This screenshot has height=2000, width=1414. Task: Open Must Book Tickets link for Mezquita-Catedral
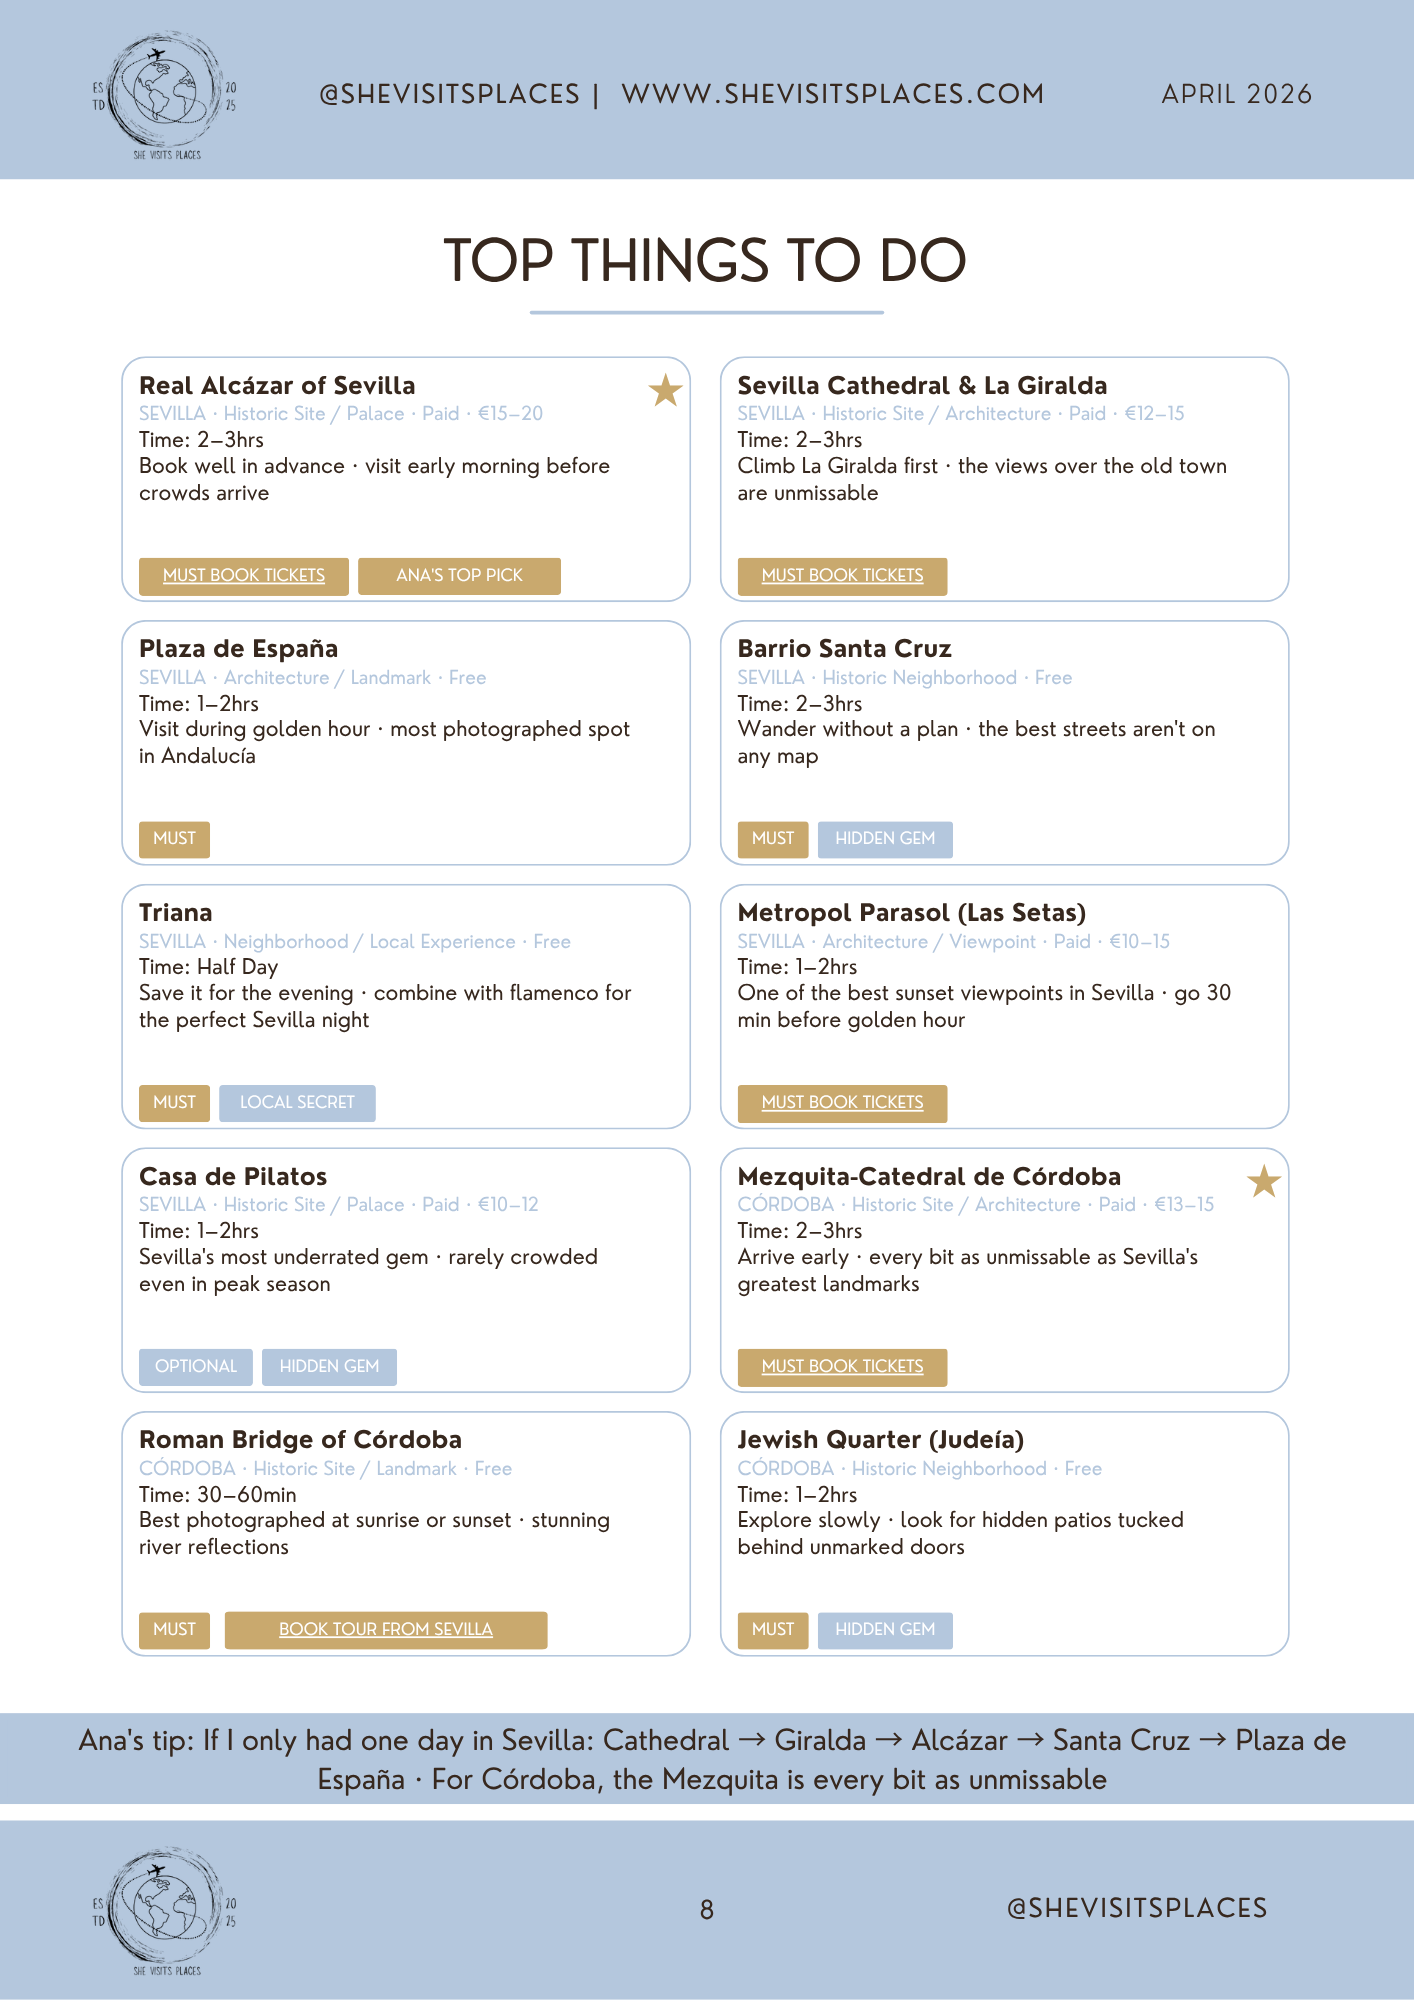842,1367
